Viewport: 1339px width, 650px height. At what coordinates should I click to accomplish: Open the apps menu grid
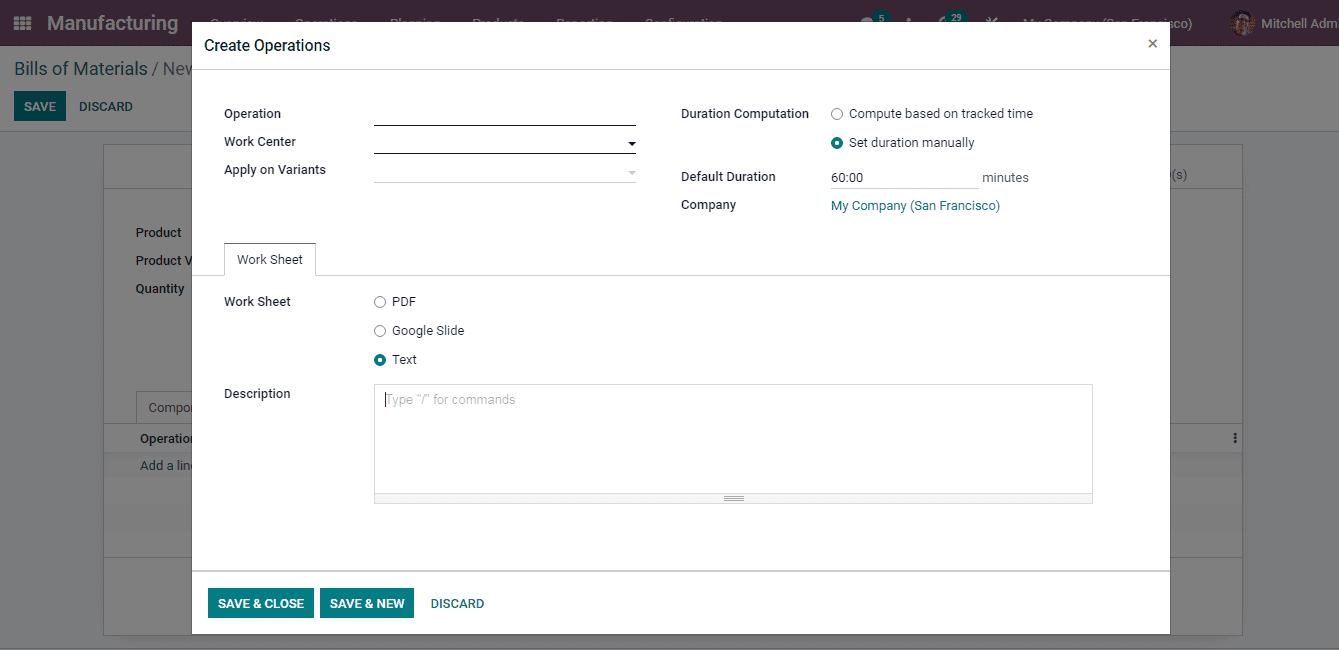point(21,22)
